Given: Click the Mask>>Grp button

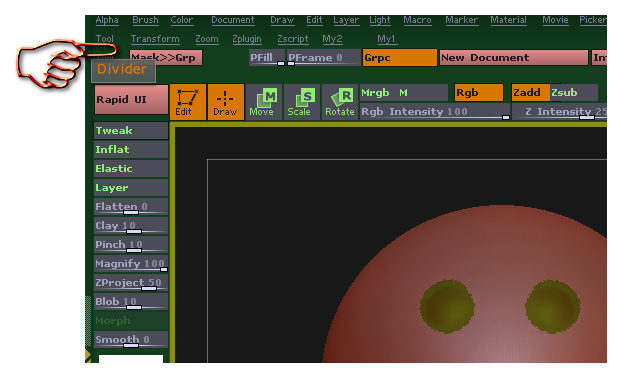Looking at the screenshot, I should pos(166,58).
